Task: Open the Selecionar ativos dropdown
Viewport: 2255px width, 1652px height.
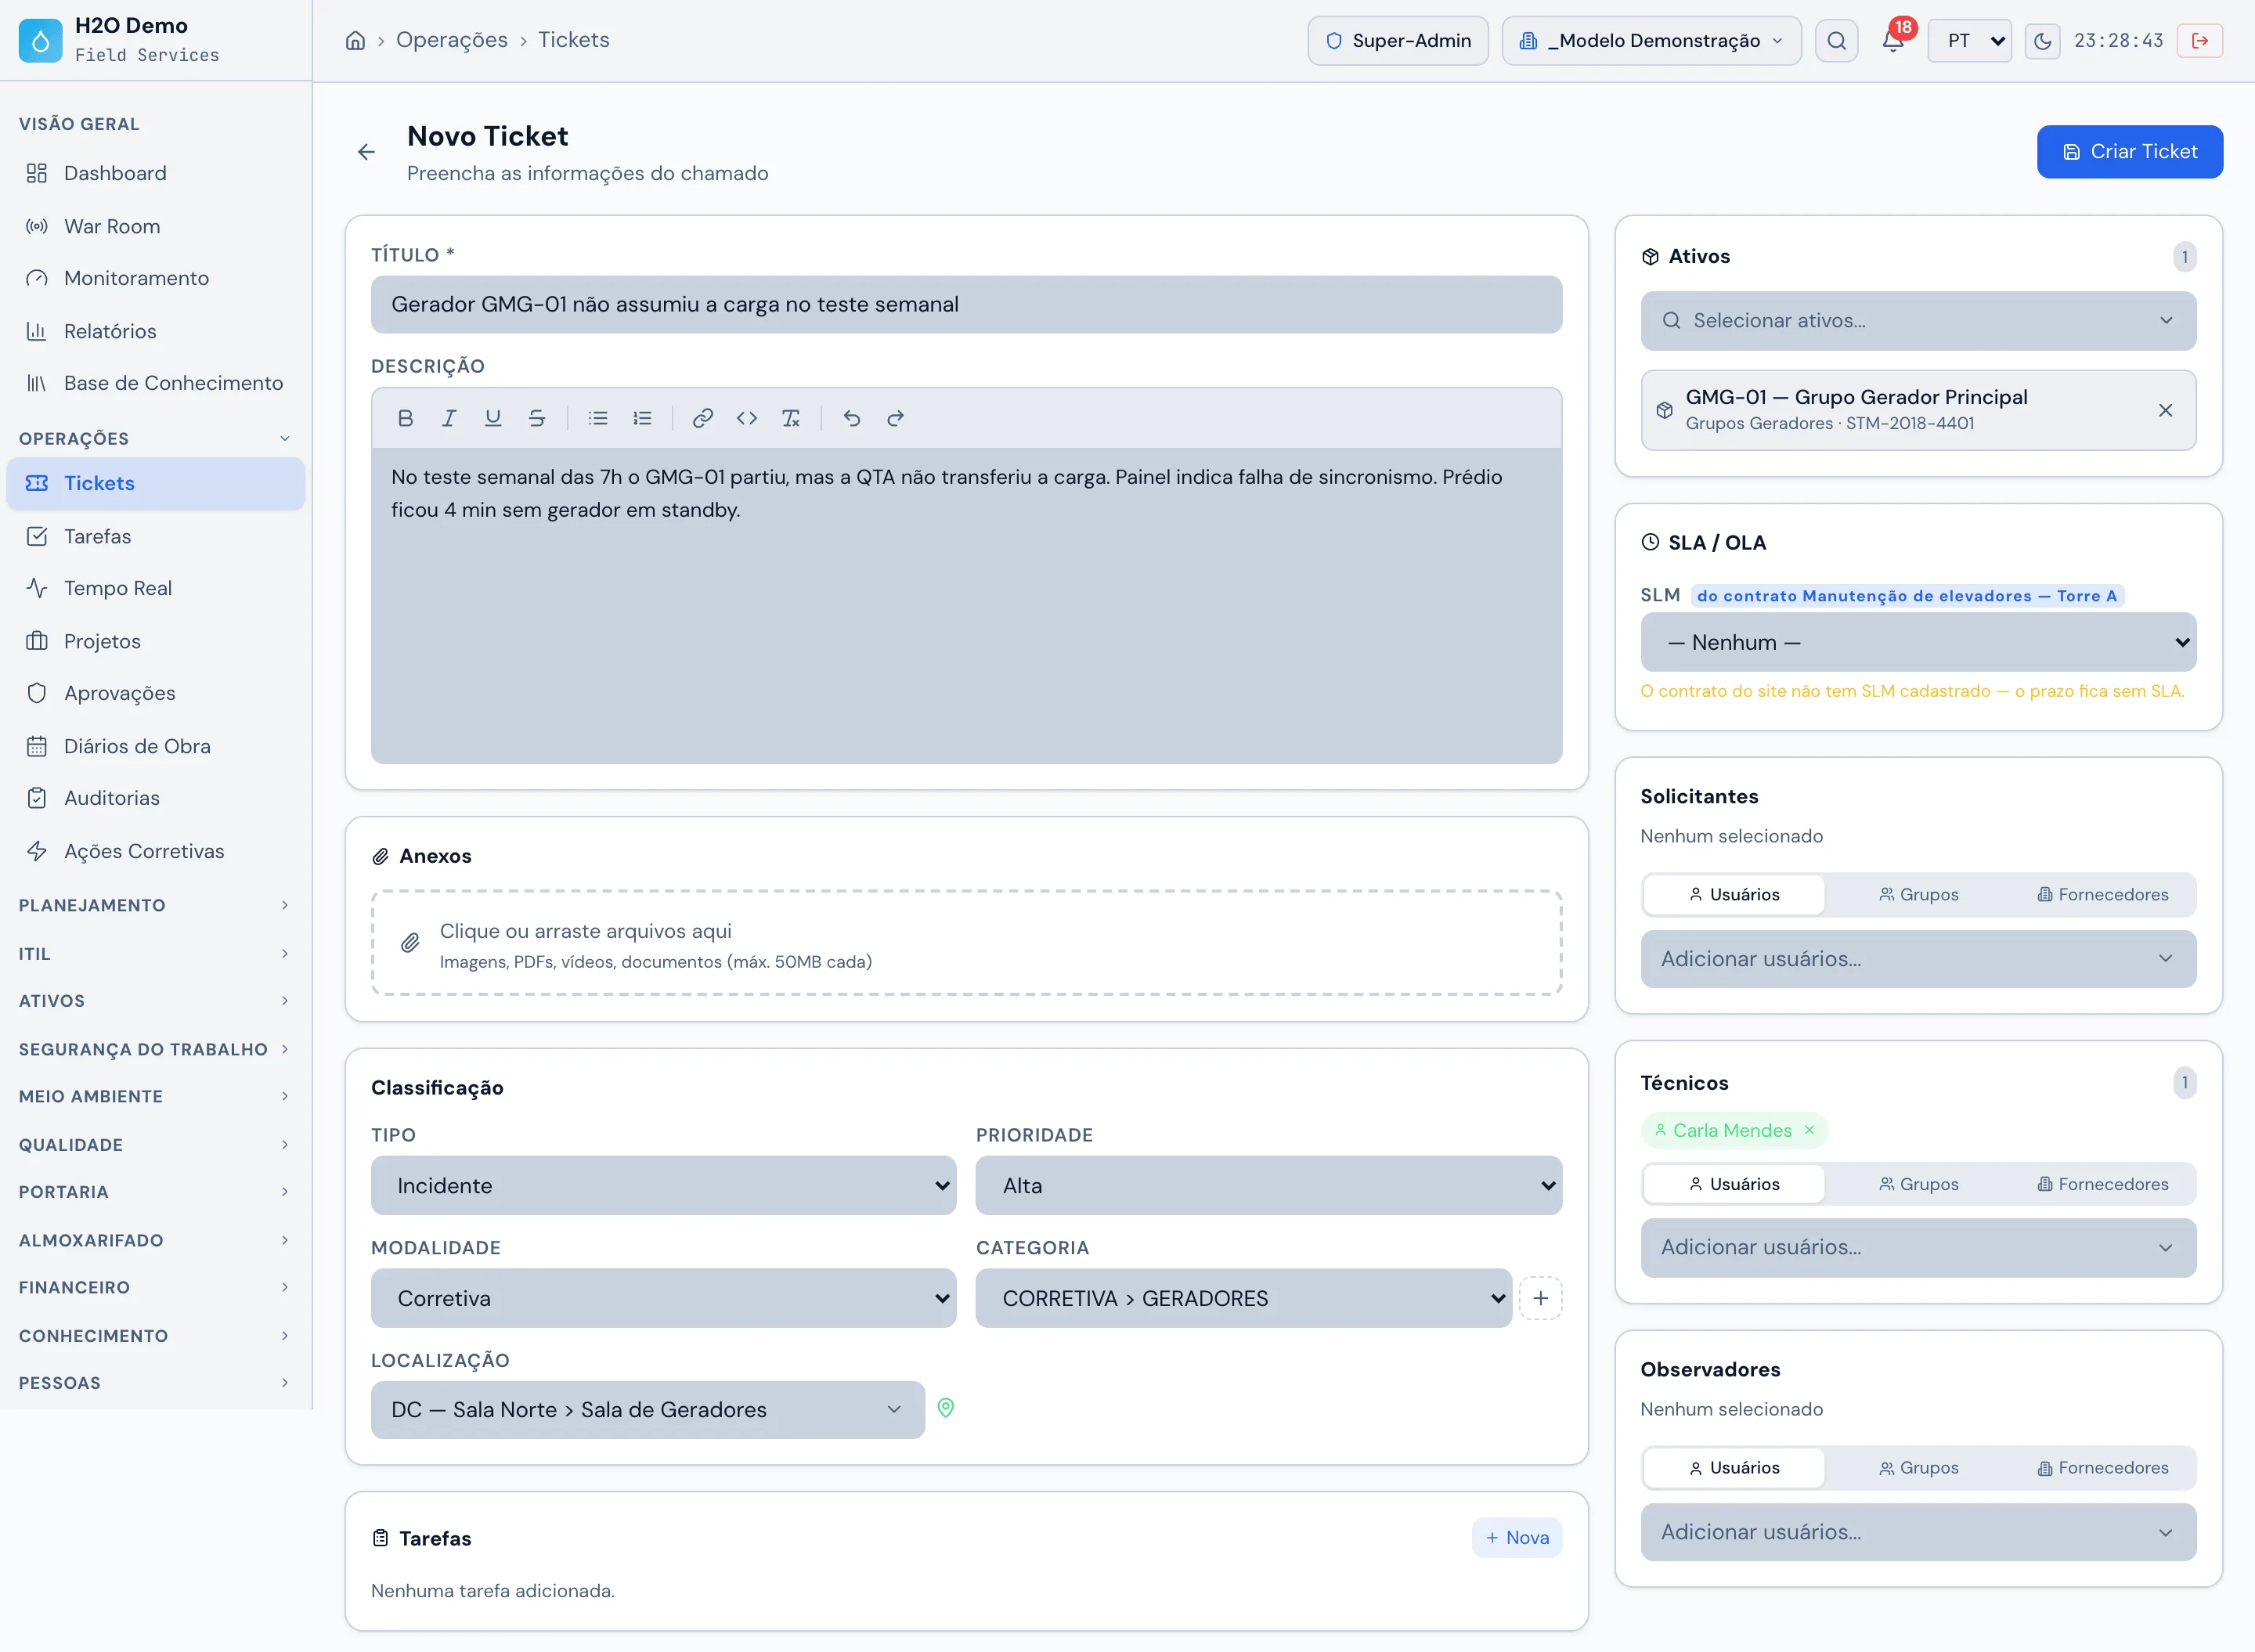Action: pyautogui.click(x=1918, y=321)
